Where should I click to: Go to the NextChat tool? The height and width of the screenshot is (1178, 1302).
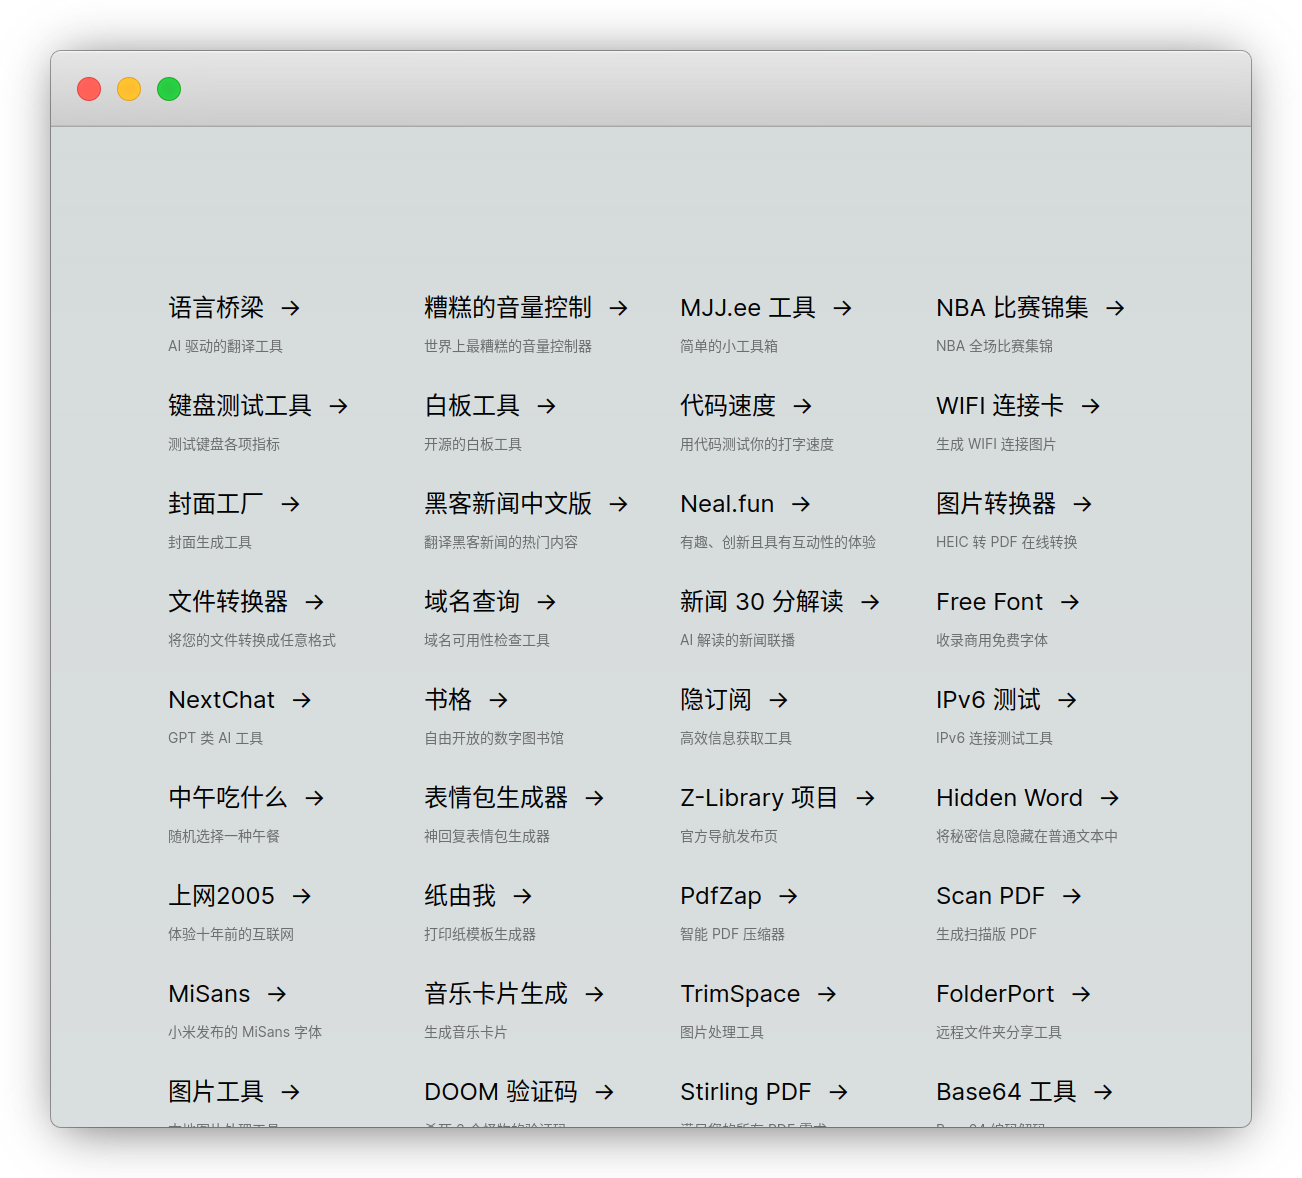[221, 700]
